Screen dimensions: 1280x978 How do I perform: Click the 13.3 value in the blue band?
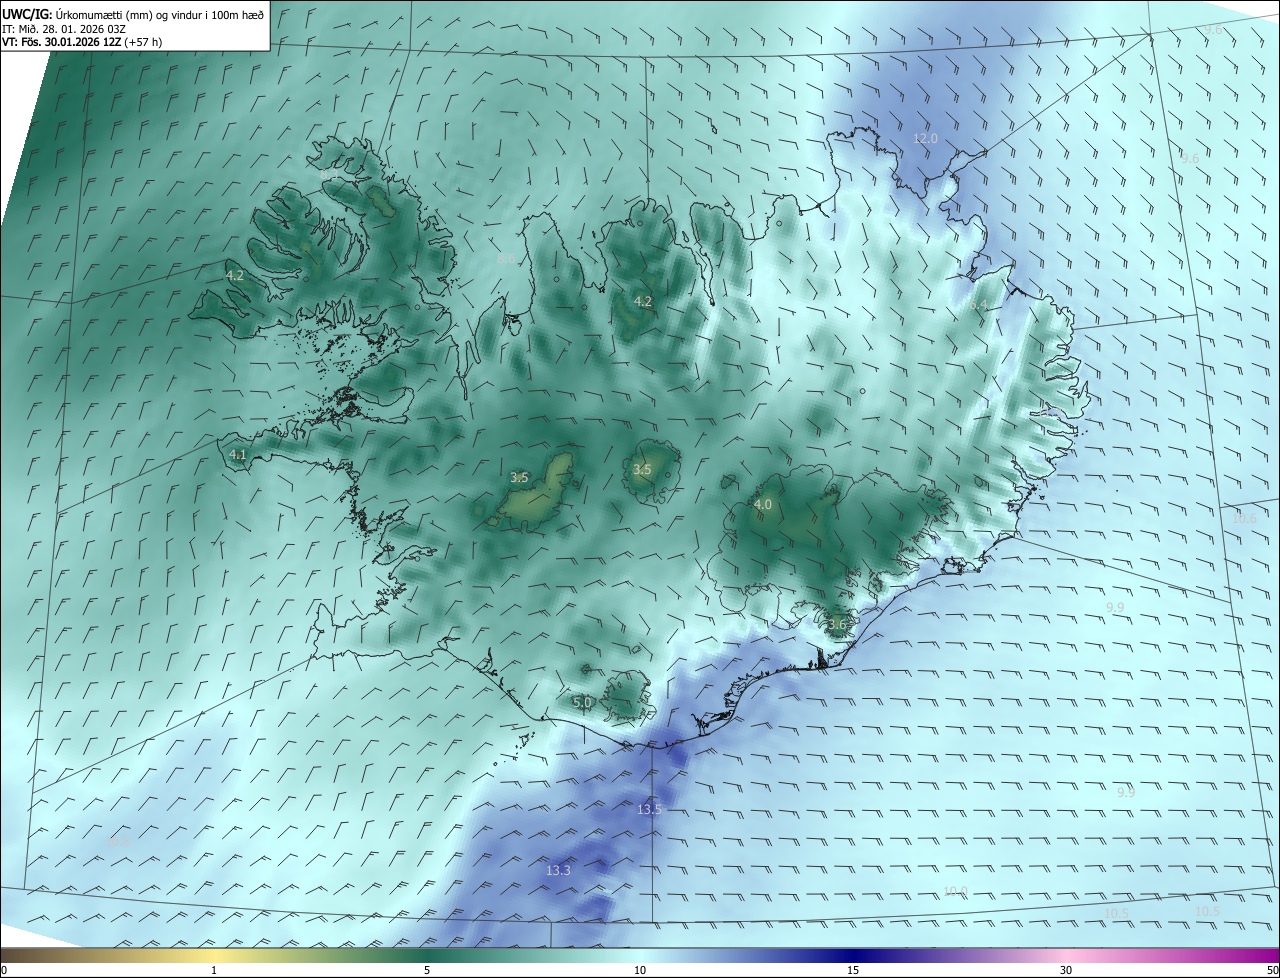558,871
